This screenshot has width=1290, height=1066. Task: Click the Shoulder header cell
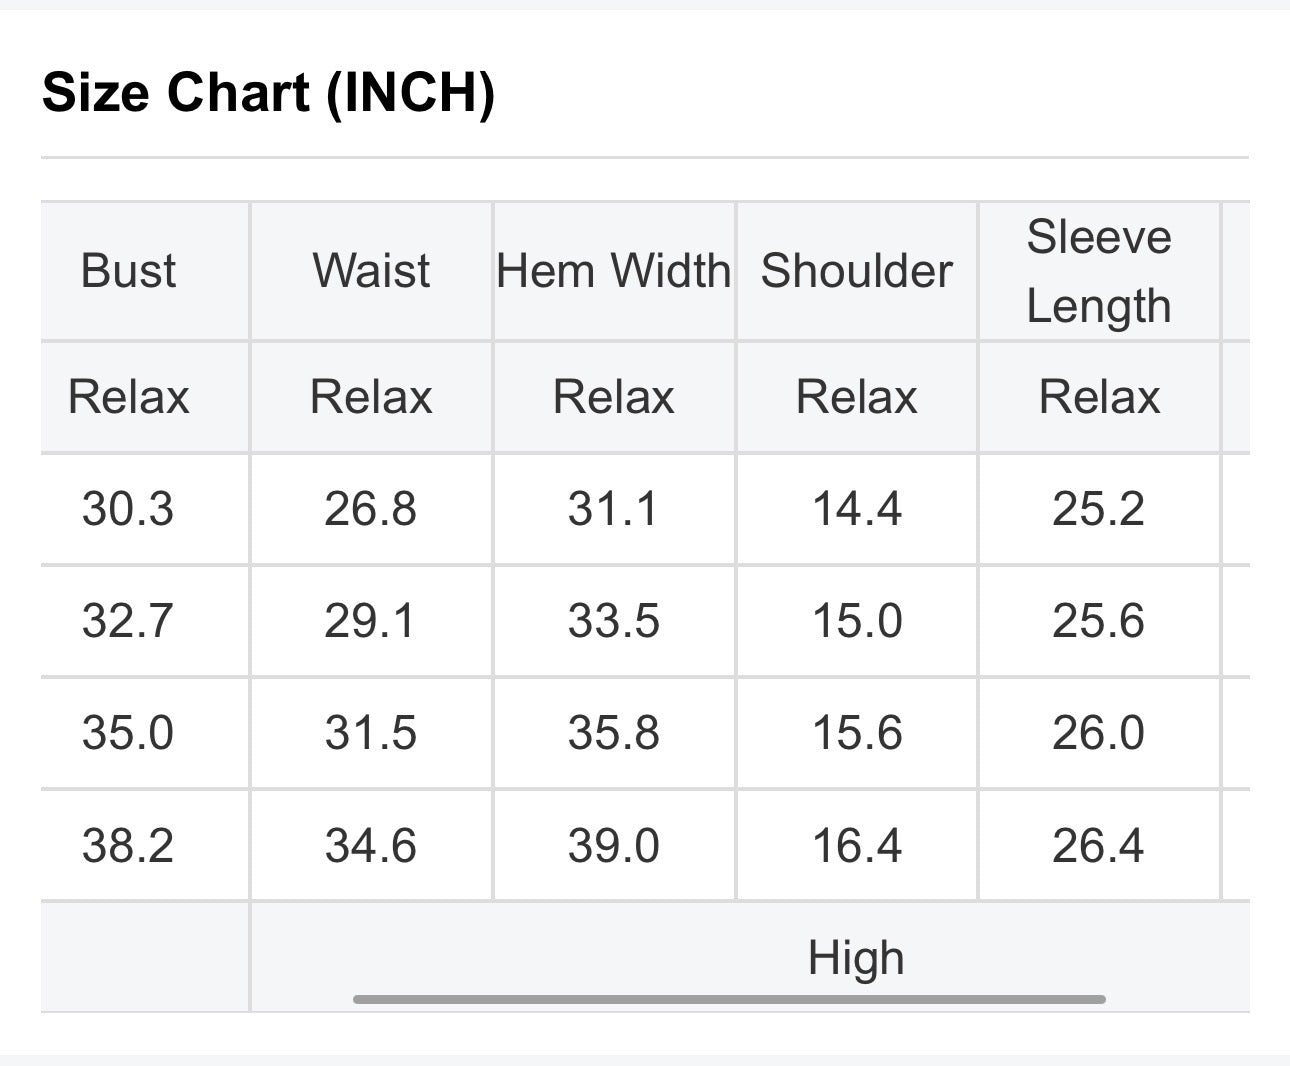pos(857,271)
